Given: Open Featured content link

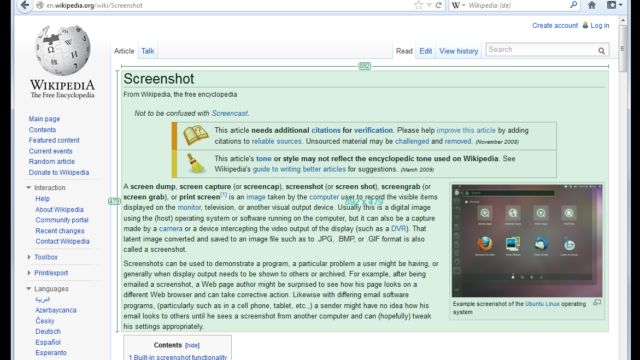Looking at the screenshot, I should pos(54,140).
